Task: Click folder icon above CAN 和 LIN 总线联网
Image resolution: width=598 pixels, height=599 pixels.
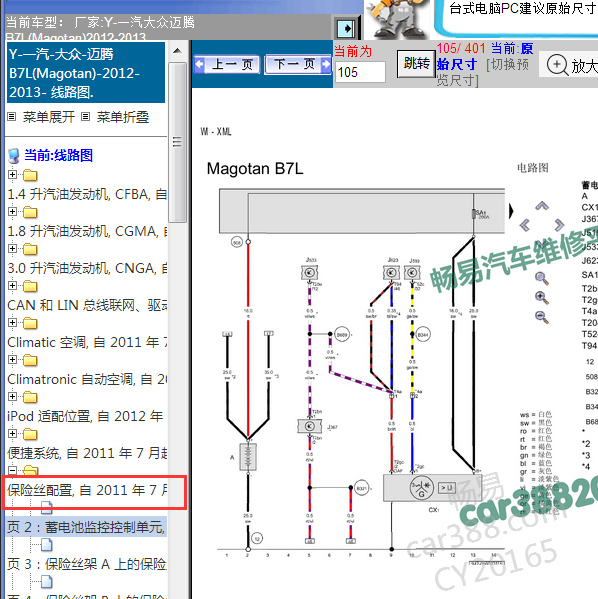Action: point(30,286)
